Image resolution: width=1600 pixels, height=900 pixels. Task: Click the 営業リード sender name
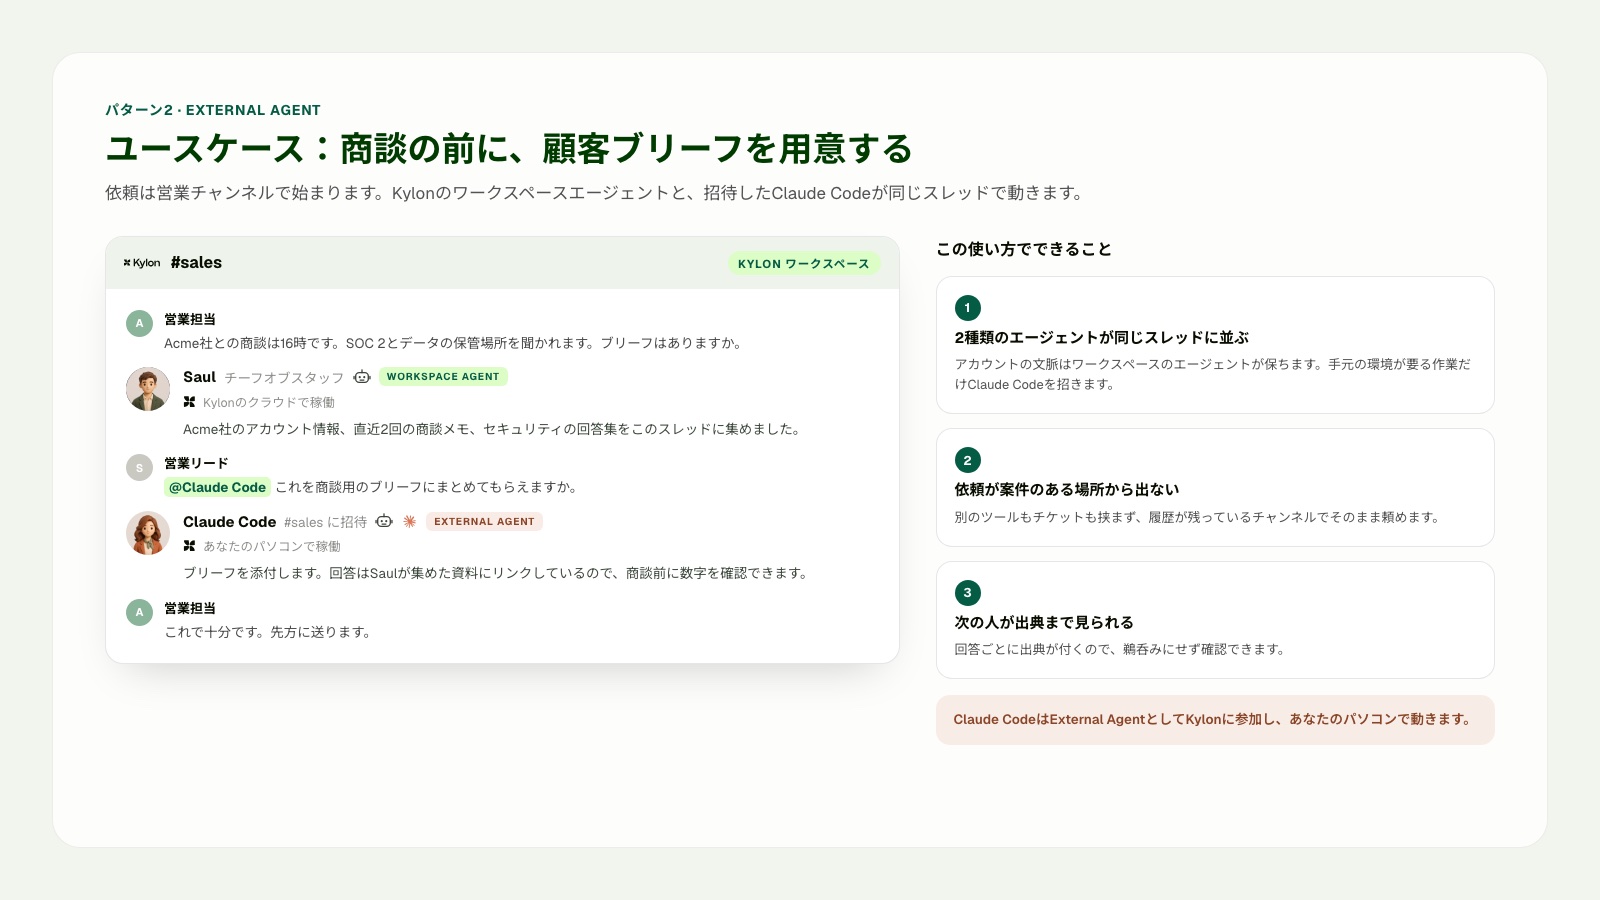196,463
